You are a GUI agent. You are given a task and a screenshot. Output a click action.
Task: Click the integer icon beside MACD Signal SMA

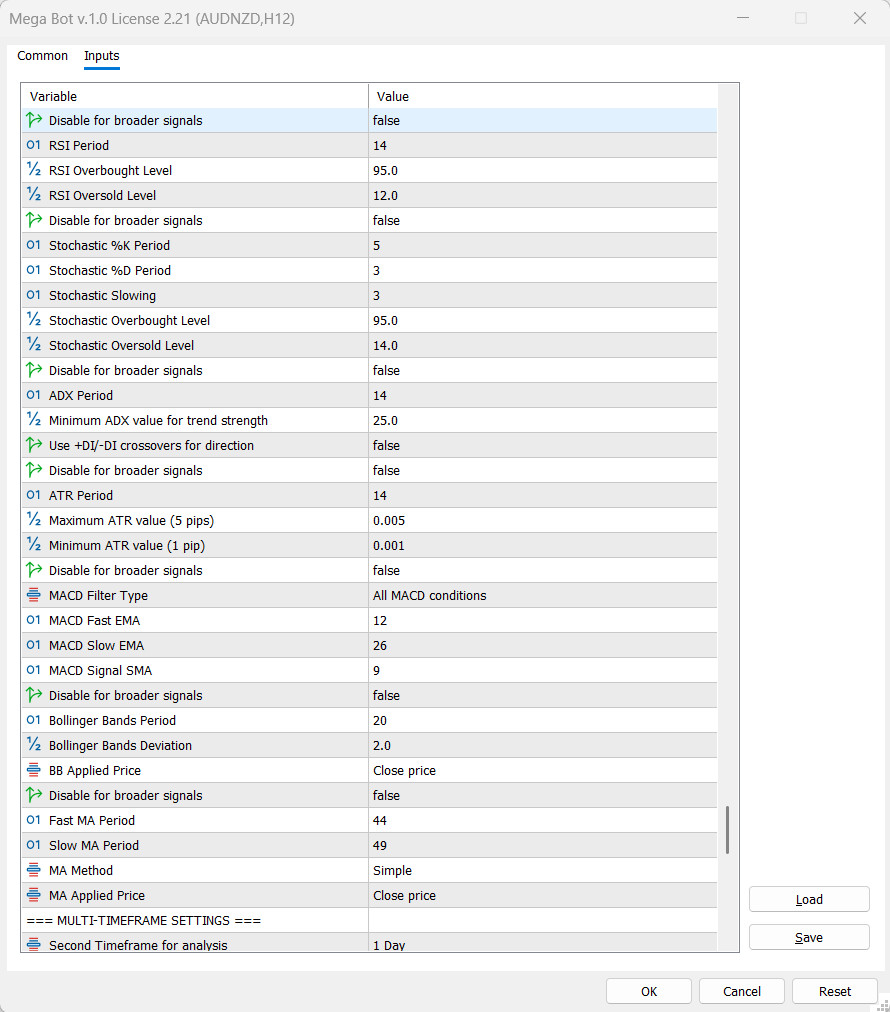click(x=34, y=670)
